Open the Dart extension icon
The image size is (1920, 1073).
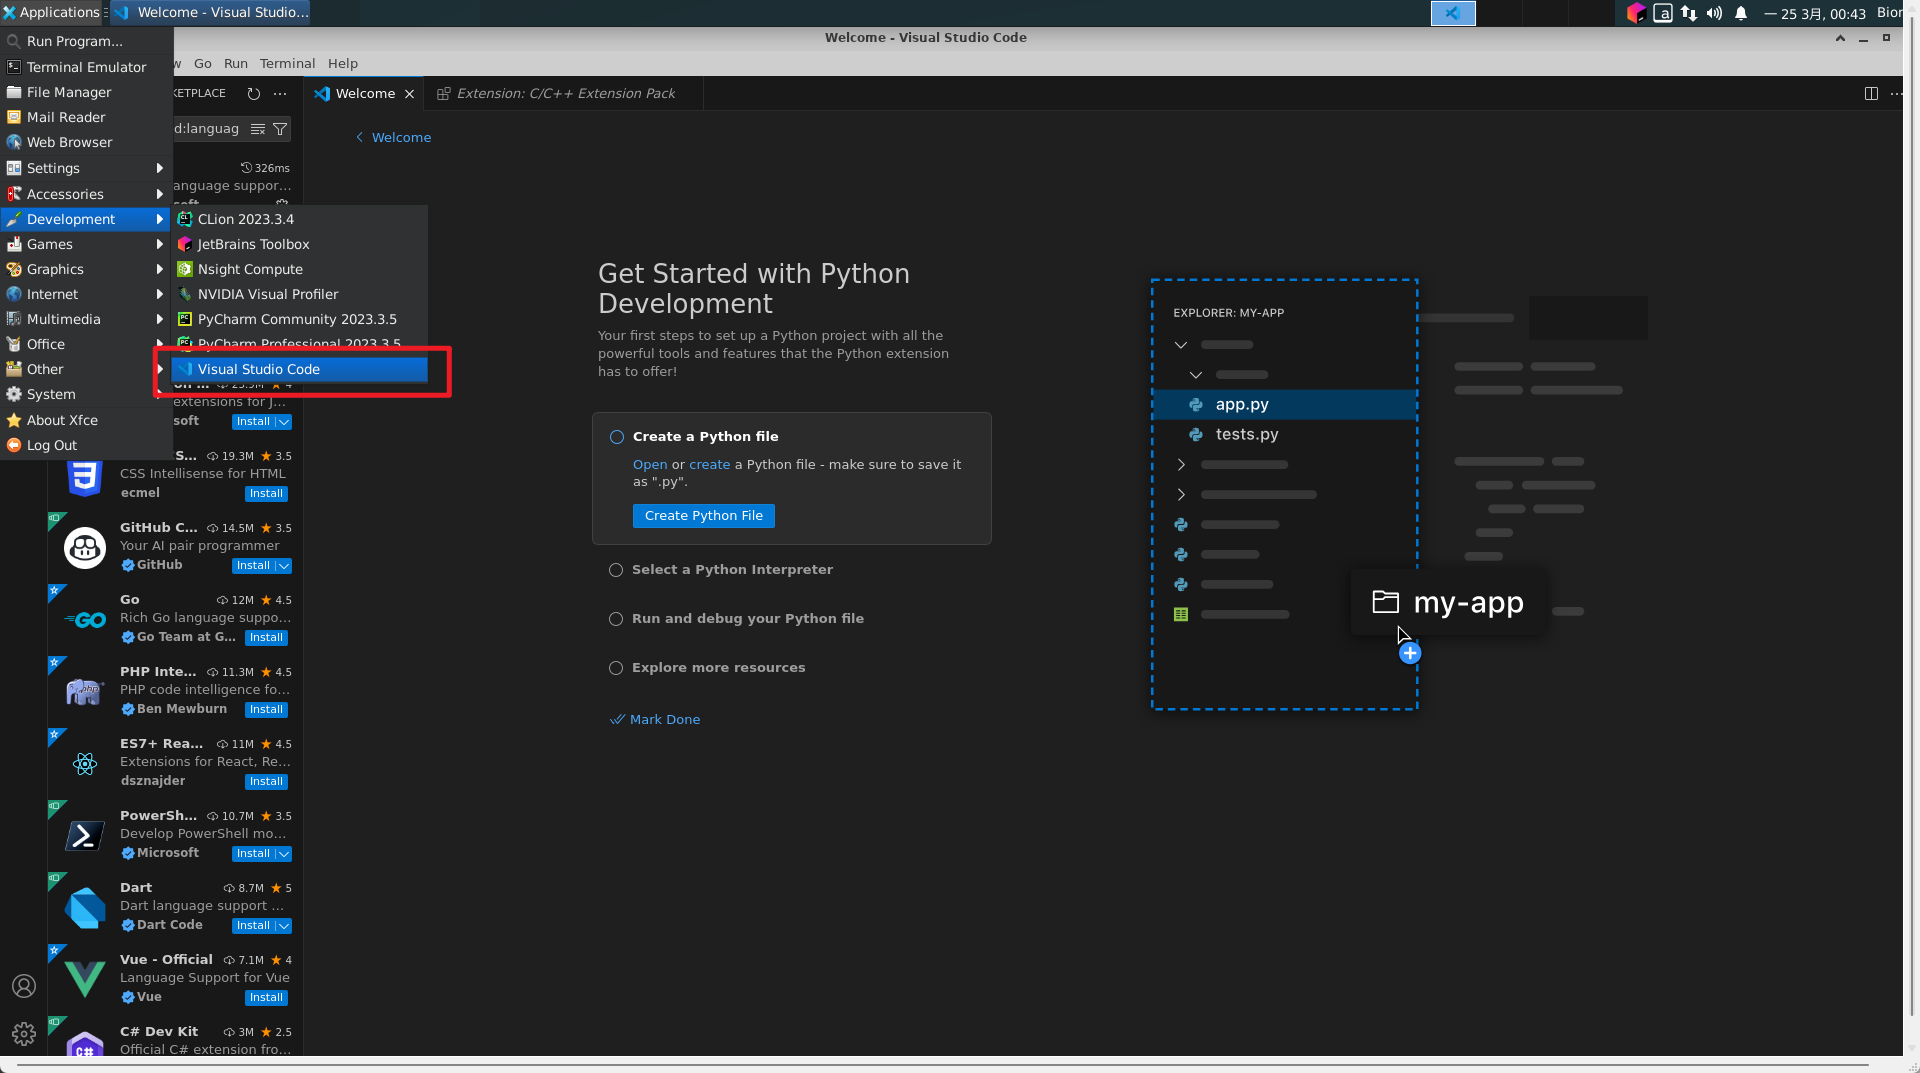(85, 907)
